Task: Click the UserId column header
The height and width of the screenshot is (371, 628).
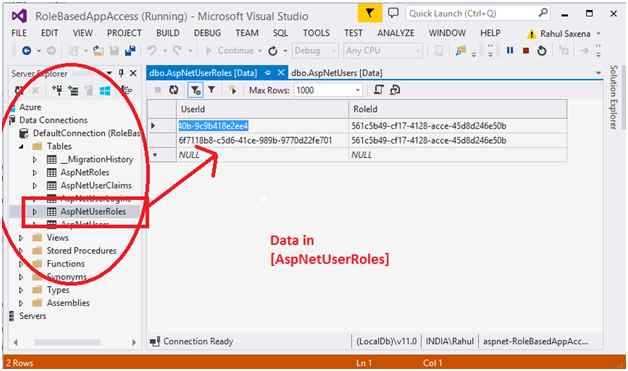Action: pyautogui.click(x=262, y=109)
